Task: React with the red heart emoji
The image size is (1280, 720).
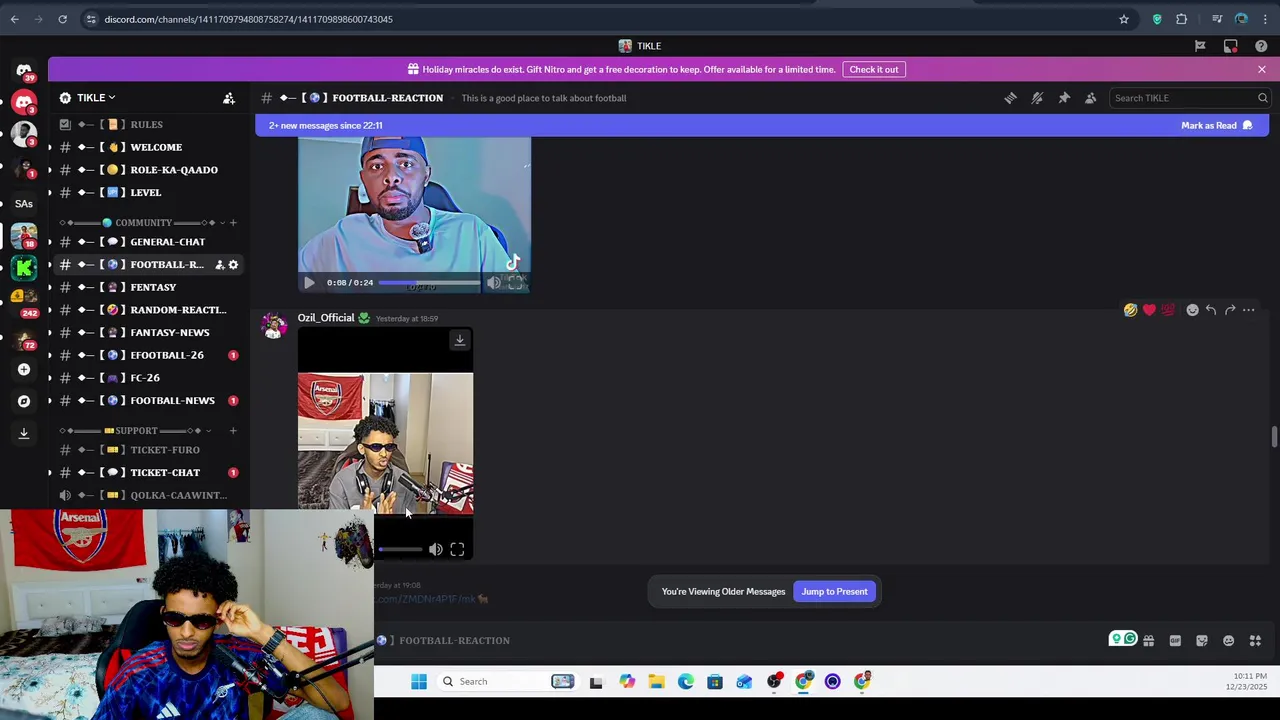Action: (1149, 310)
